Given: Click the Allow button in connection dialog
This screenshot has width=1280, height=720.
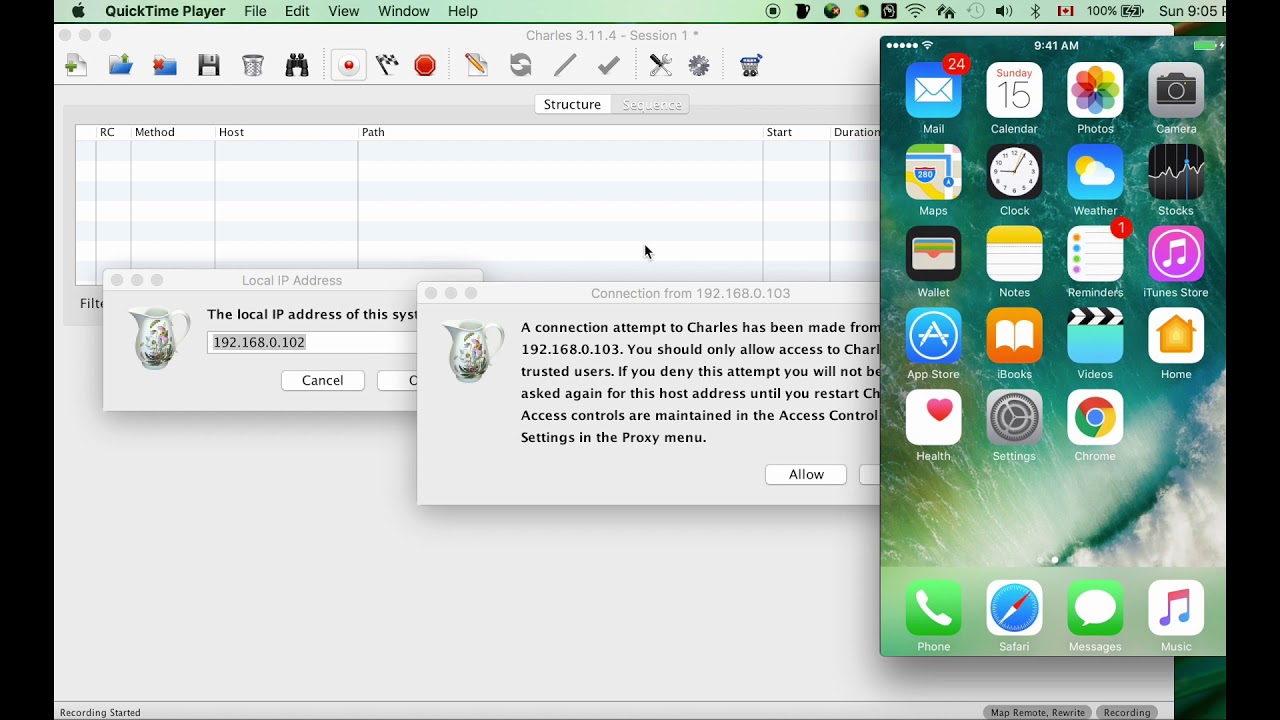Looking at the screenshot, I should click(x=806, y=475).
